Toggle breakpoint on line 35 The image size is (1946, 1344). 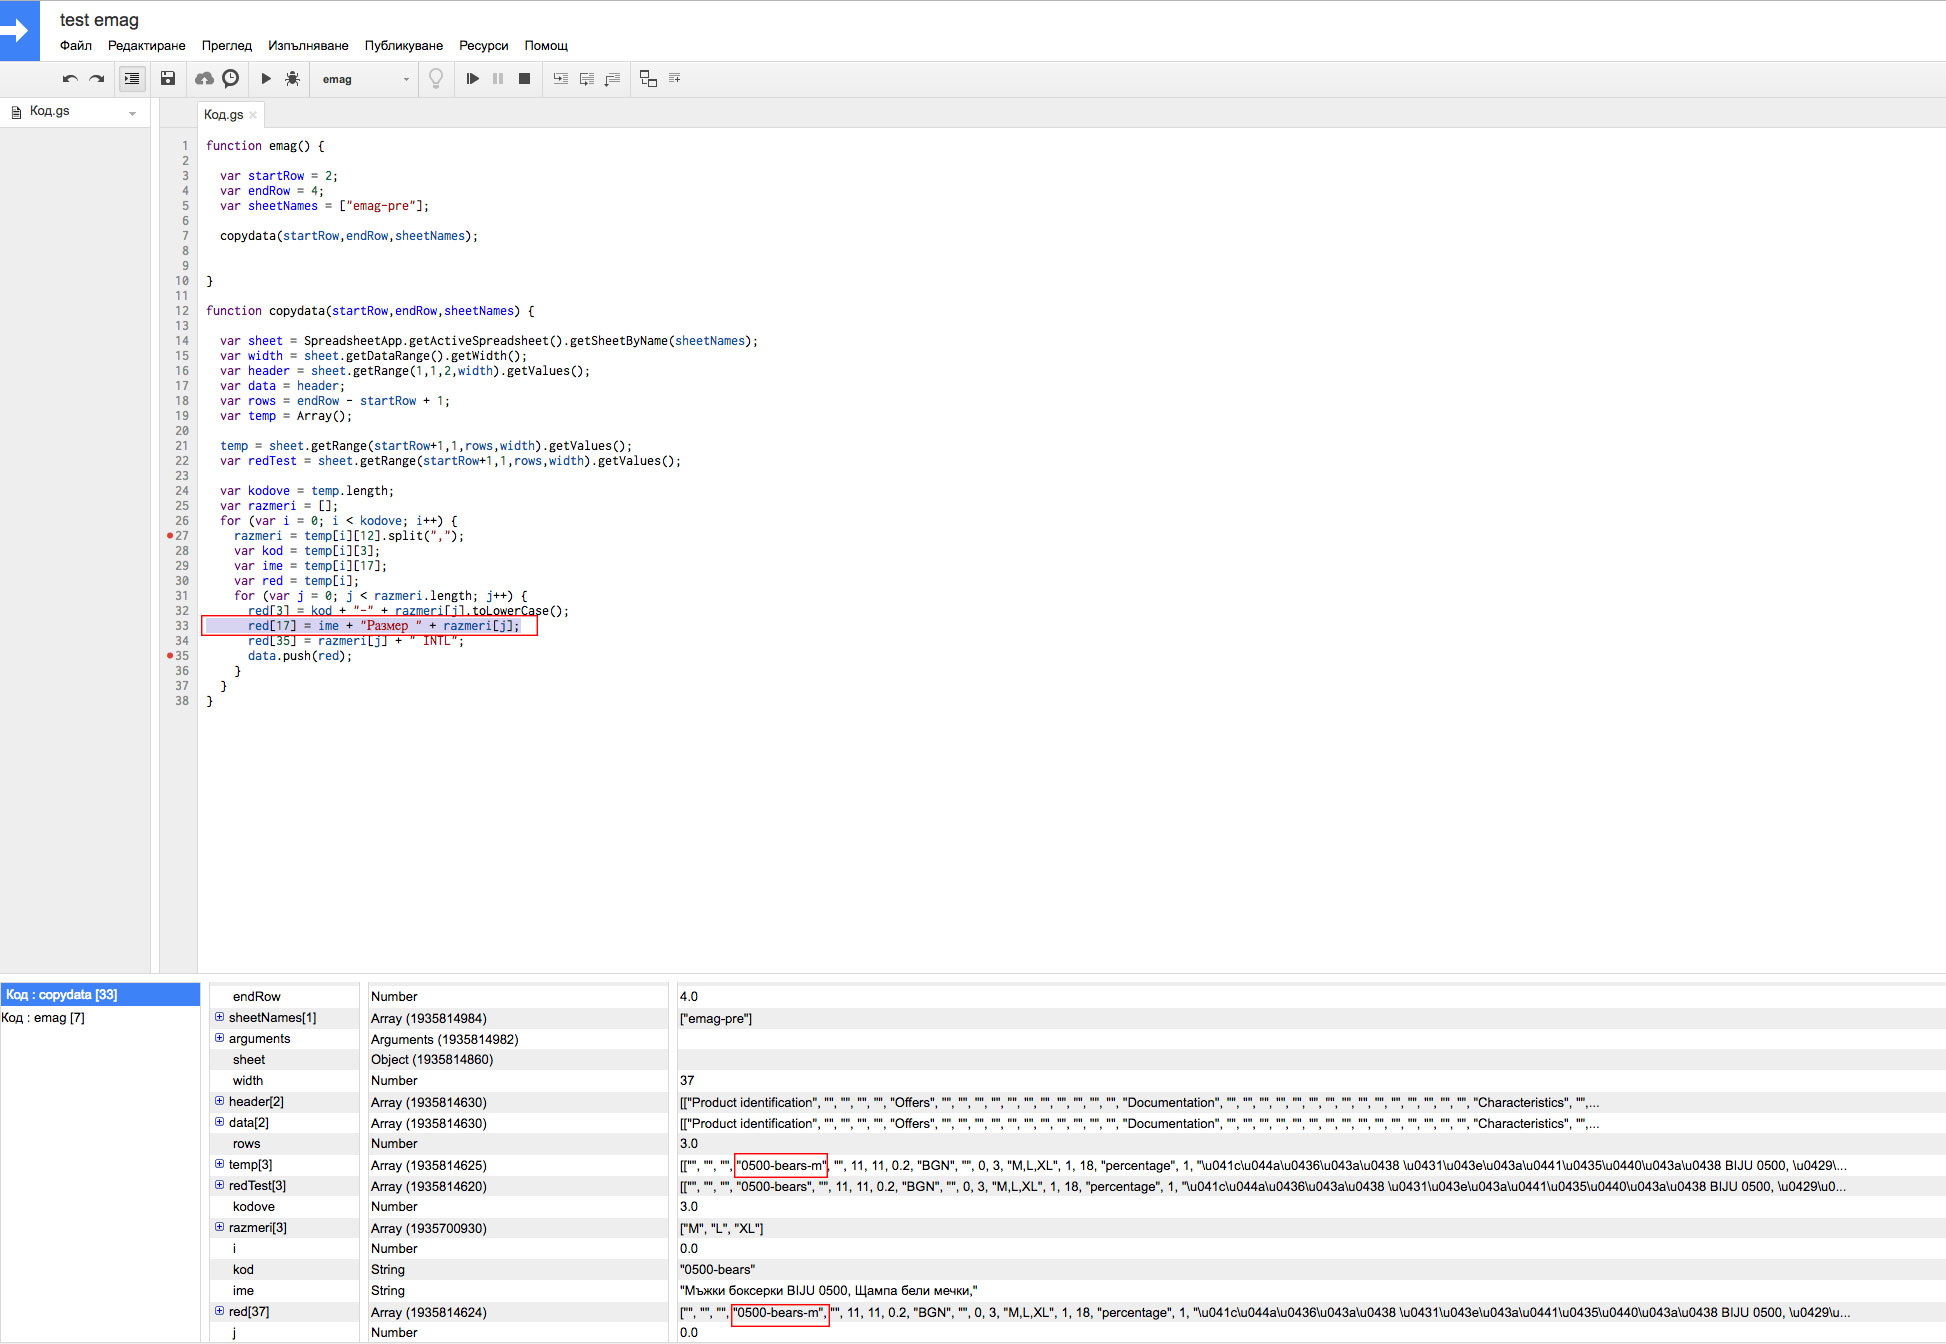(x=171, y=656)
